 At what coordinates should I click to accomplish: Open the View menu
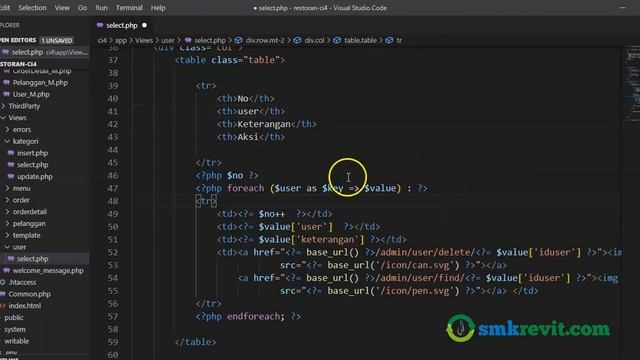tap(62, 8)
